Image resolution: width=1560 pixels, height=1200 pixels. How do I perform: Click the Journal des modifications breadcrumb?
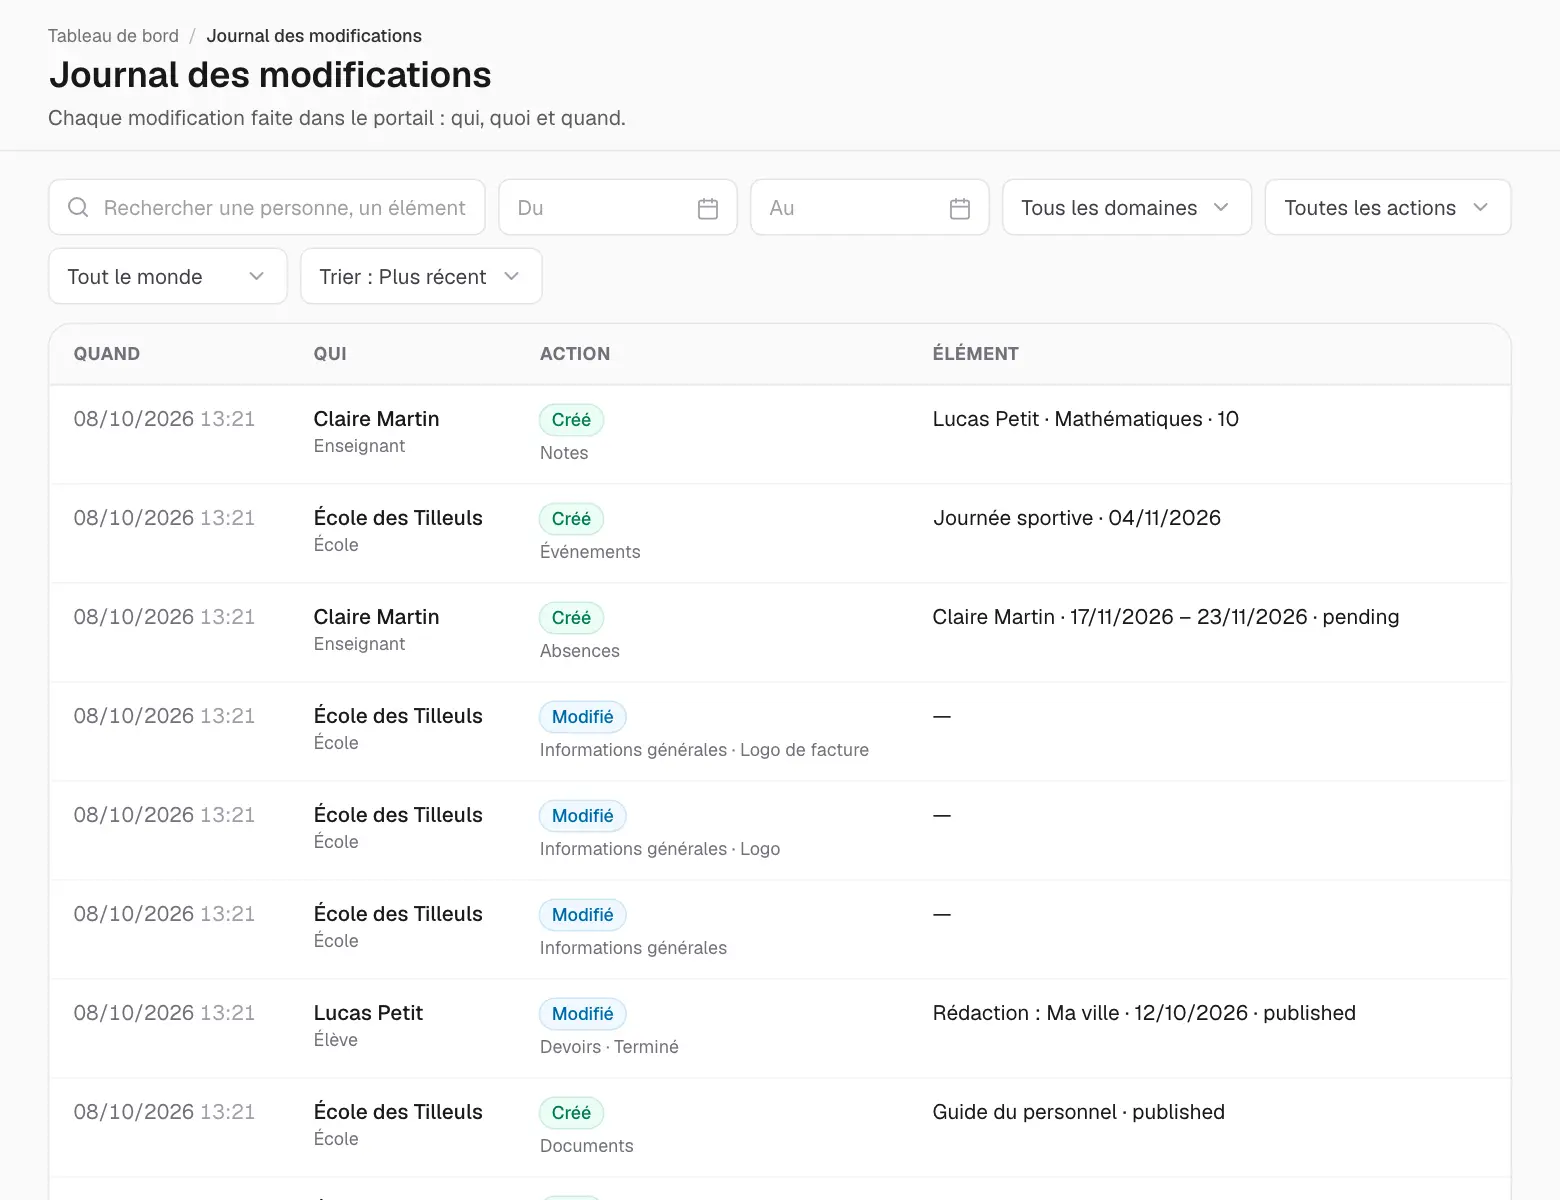coord(314,36)
